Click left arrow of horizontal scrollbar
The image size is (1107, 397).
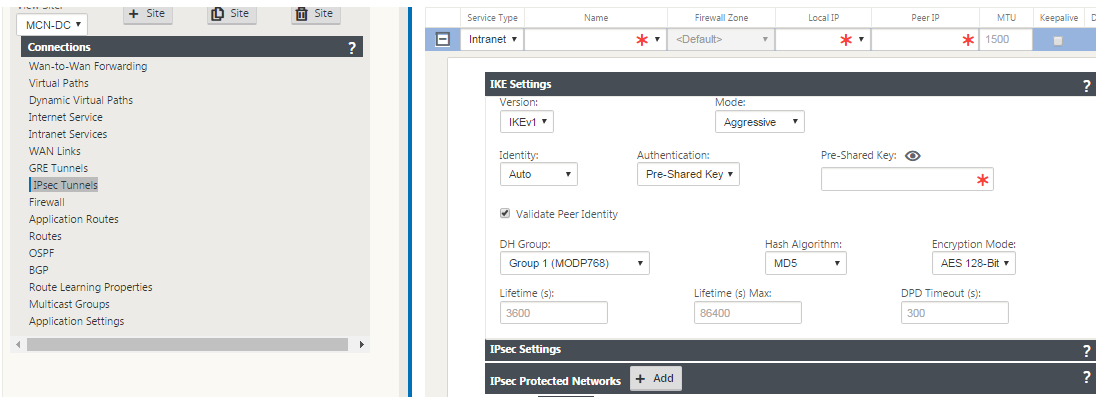pyautogui.click(x=17, y=344)
